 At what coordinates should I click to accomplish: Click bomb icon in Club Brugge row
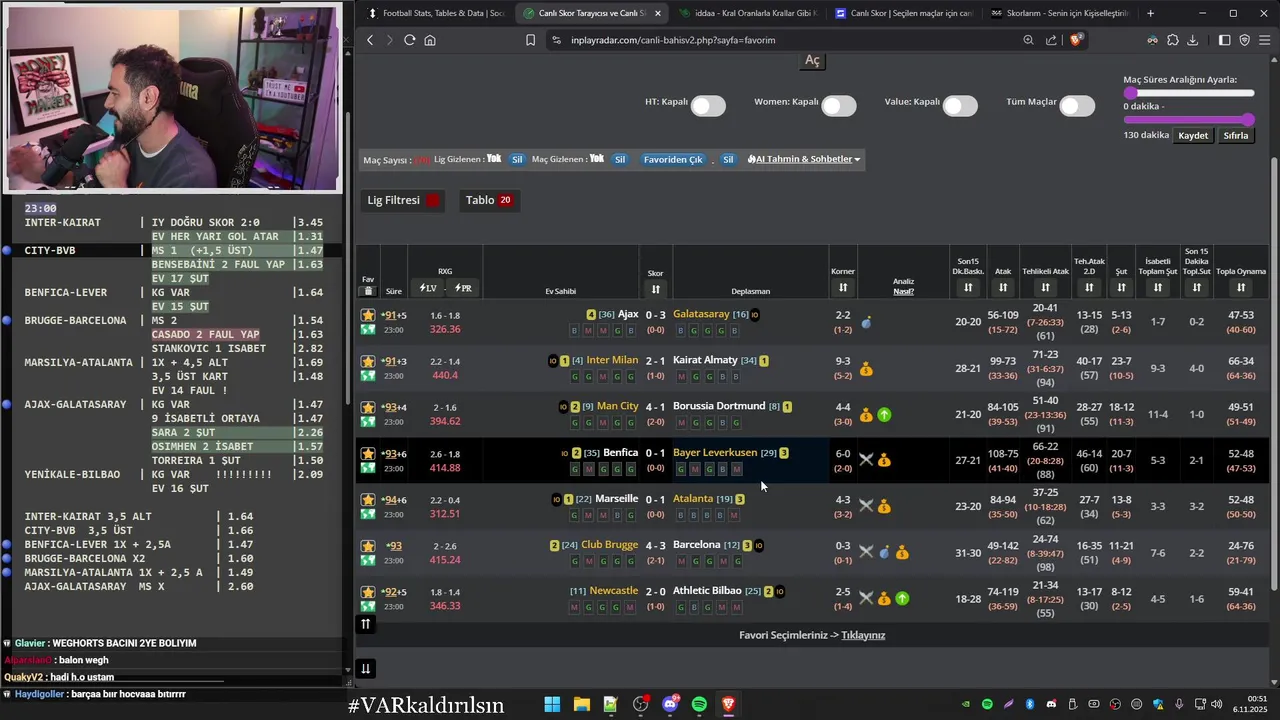pyautogui.click(x=884, y=552)
